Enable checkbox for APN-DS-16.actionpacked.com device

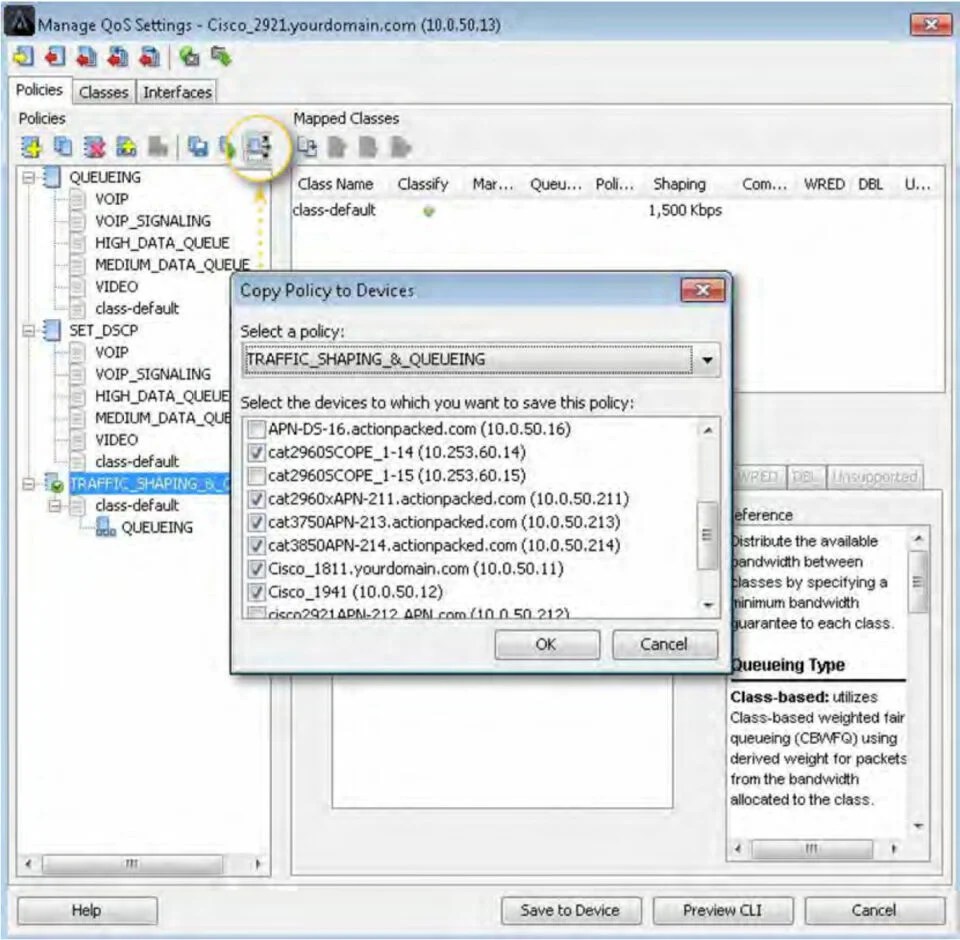click(256, 428)
